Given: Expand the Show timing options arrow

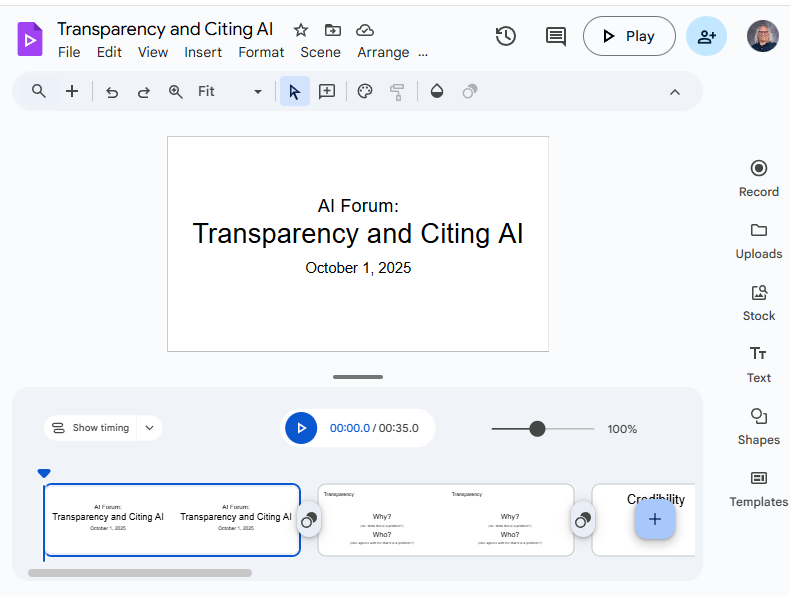Looking at the screenshot, I should click(x=149, y=428).
